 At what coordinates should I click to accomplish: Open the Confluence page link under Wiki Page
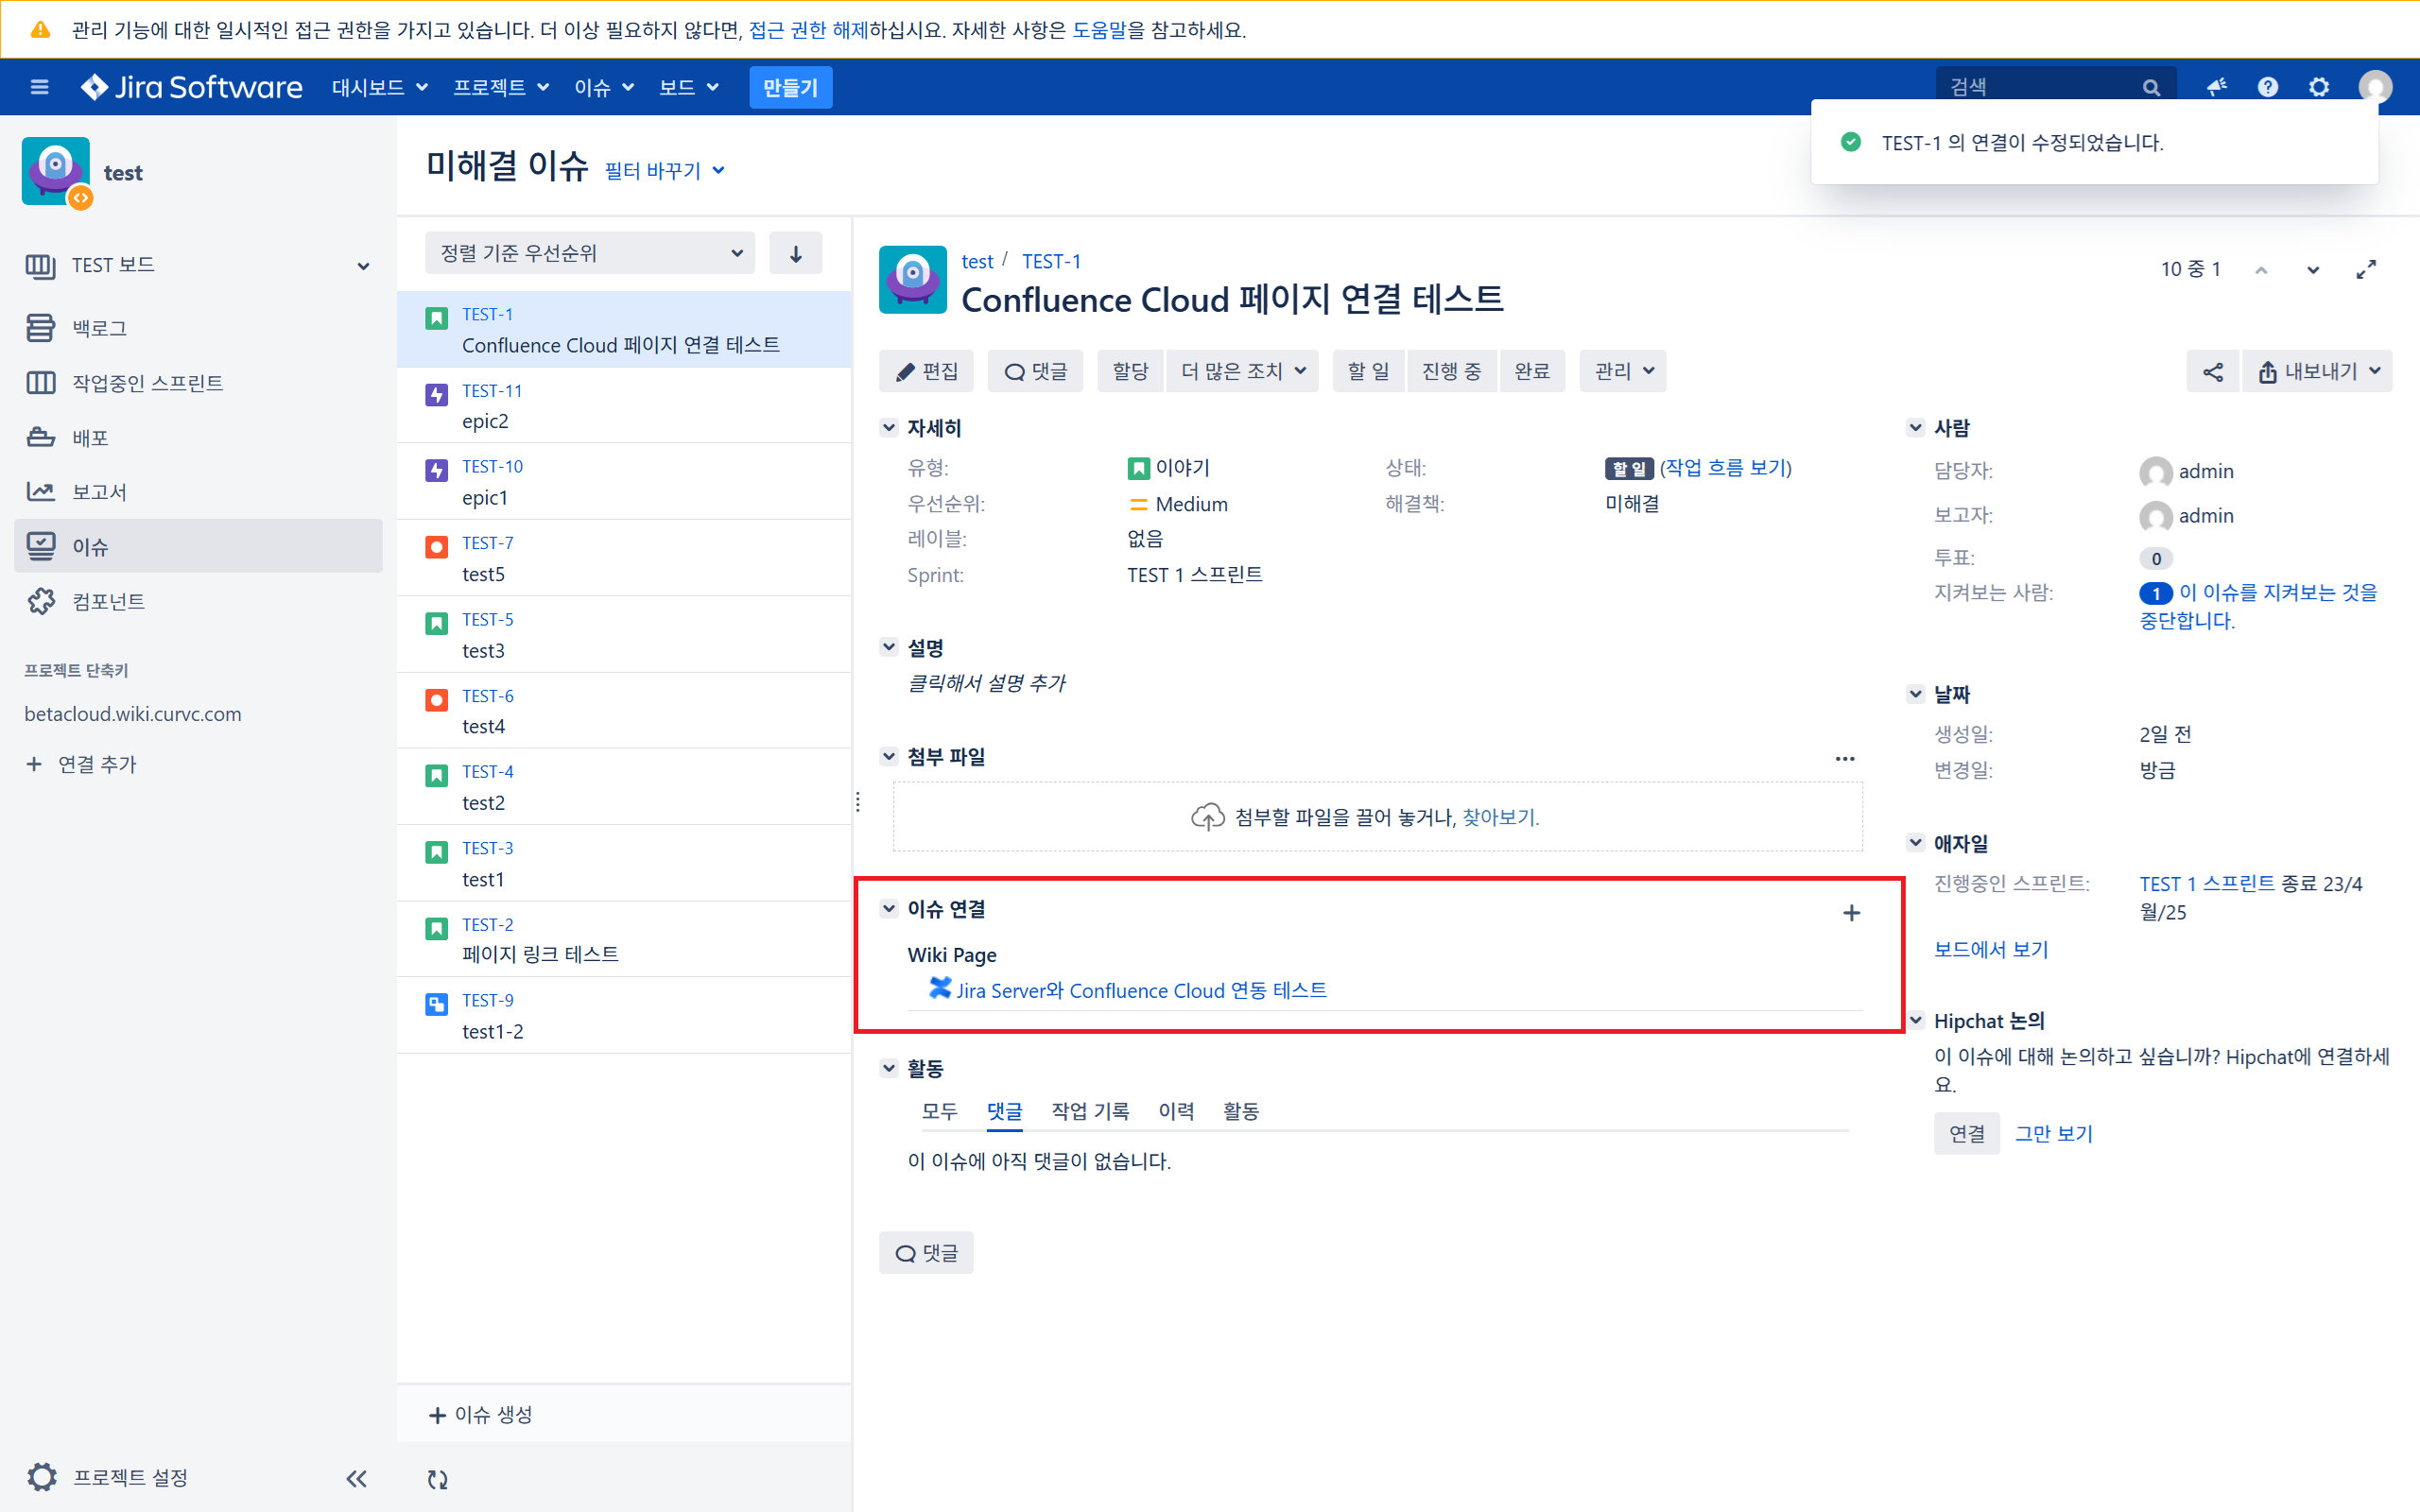click(x=1141, y=990)
